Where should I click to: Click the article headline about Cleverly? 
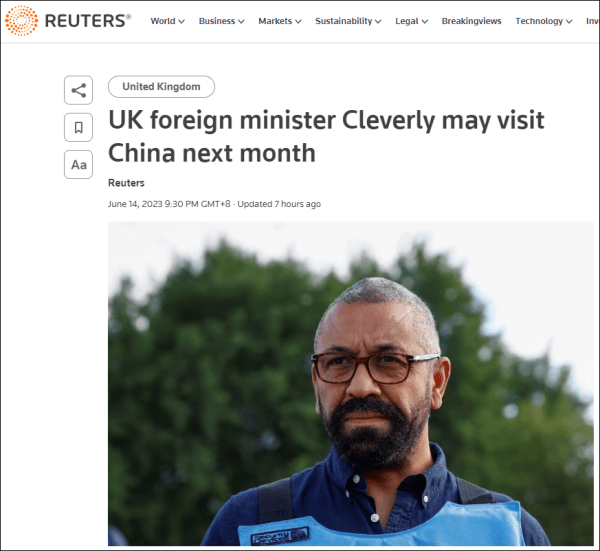[x=326, y=137]
